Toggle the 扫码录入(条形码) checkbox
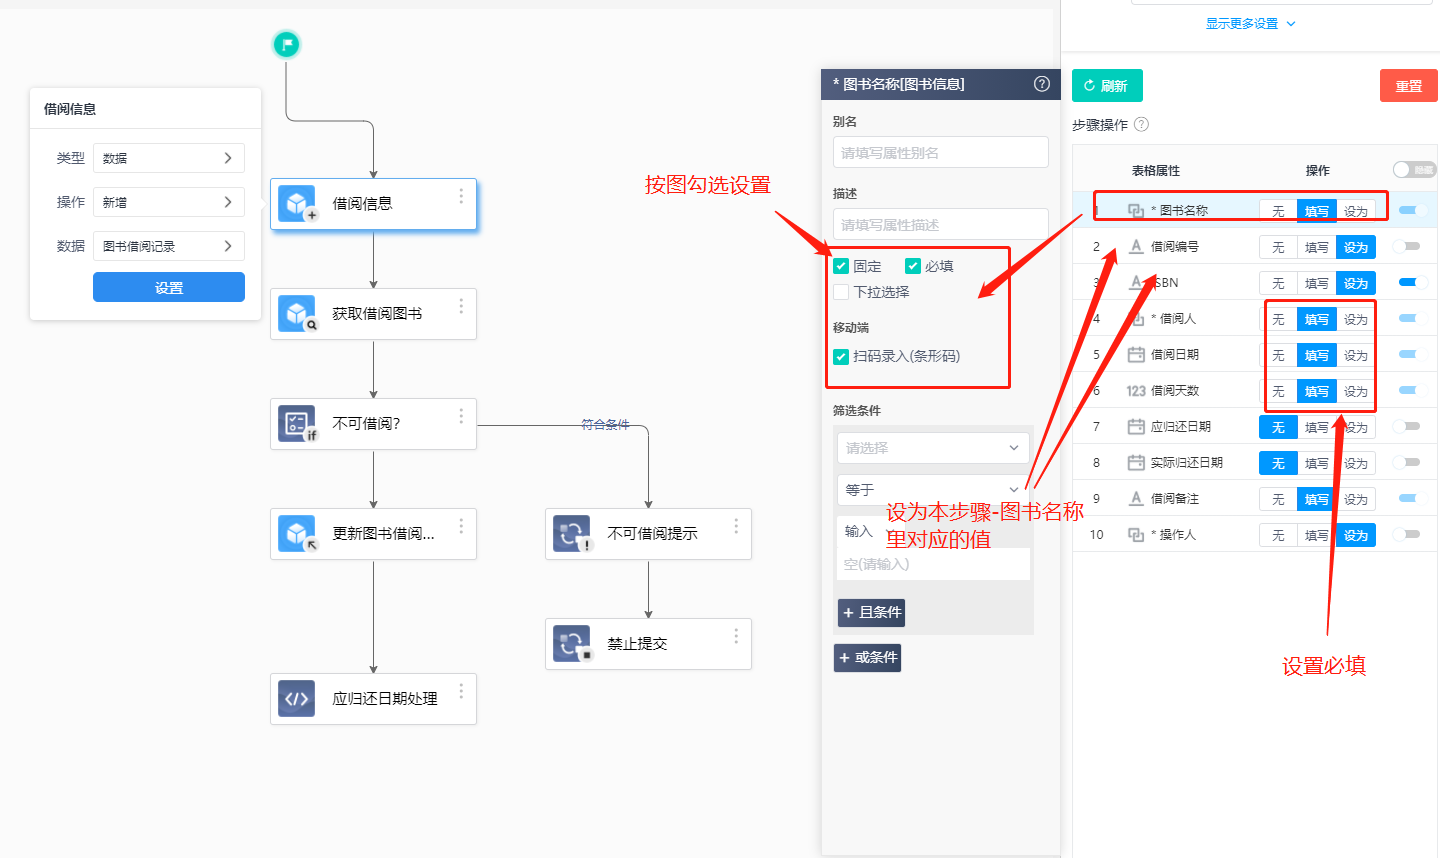The width and height of the screenshot is (1440, 858). tap(841, 356)
